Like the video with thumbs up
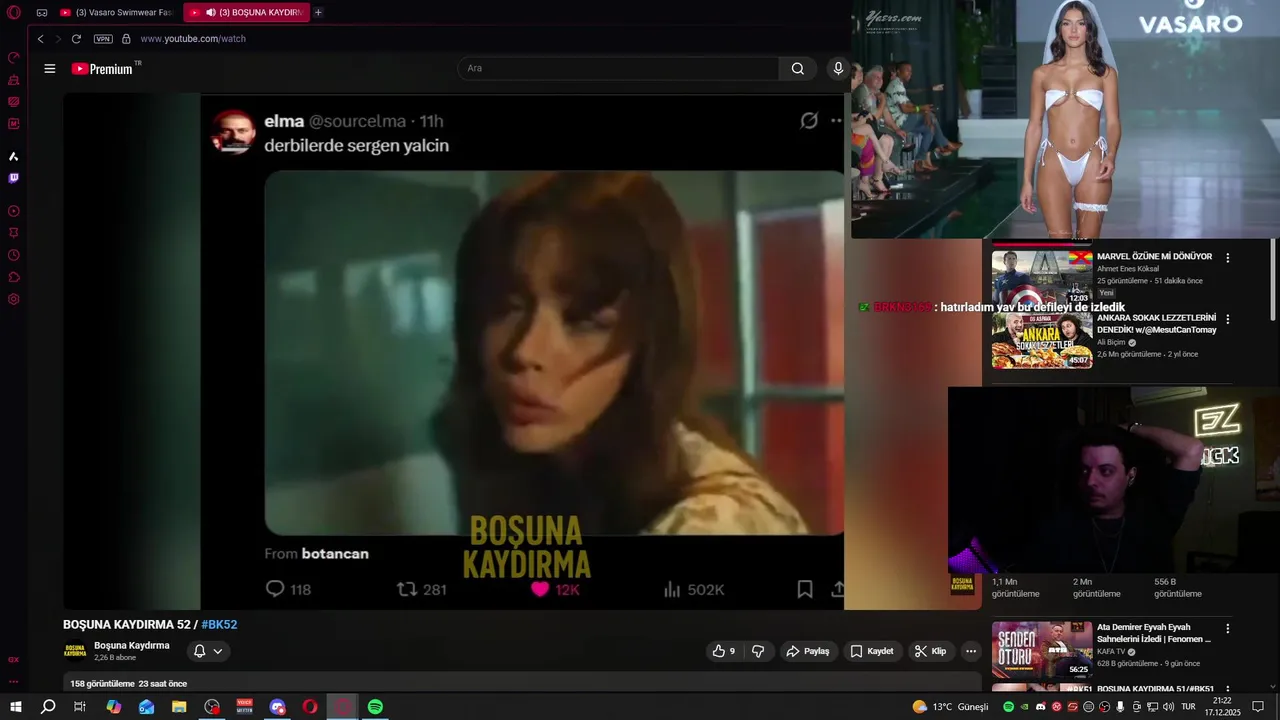1280x720 pixels. click(723, 651)
